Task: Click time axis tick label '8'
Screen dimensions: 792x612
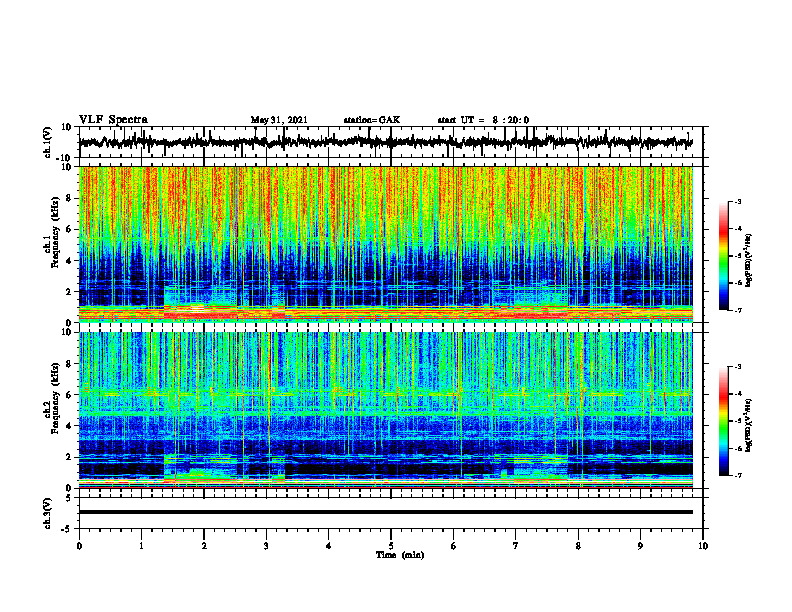Action: 578,546
